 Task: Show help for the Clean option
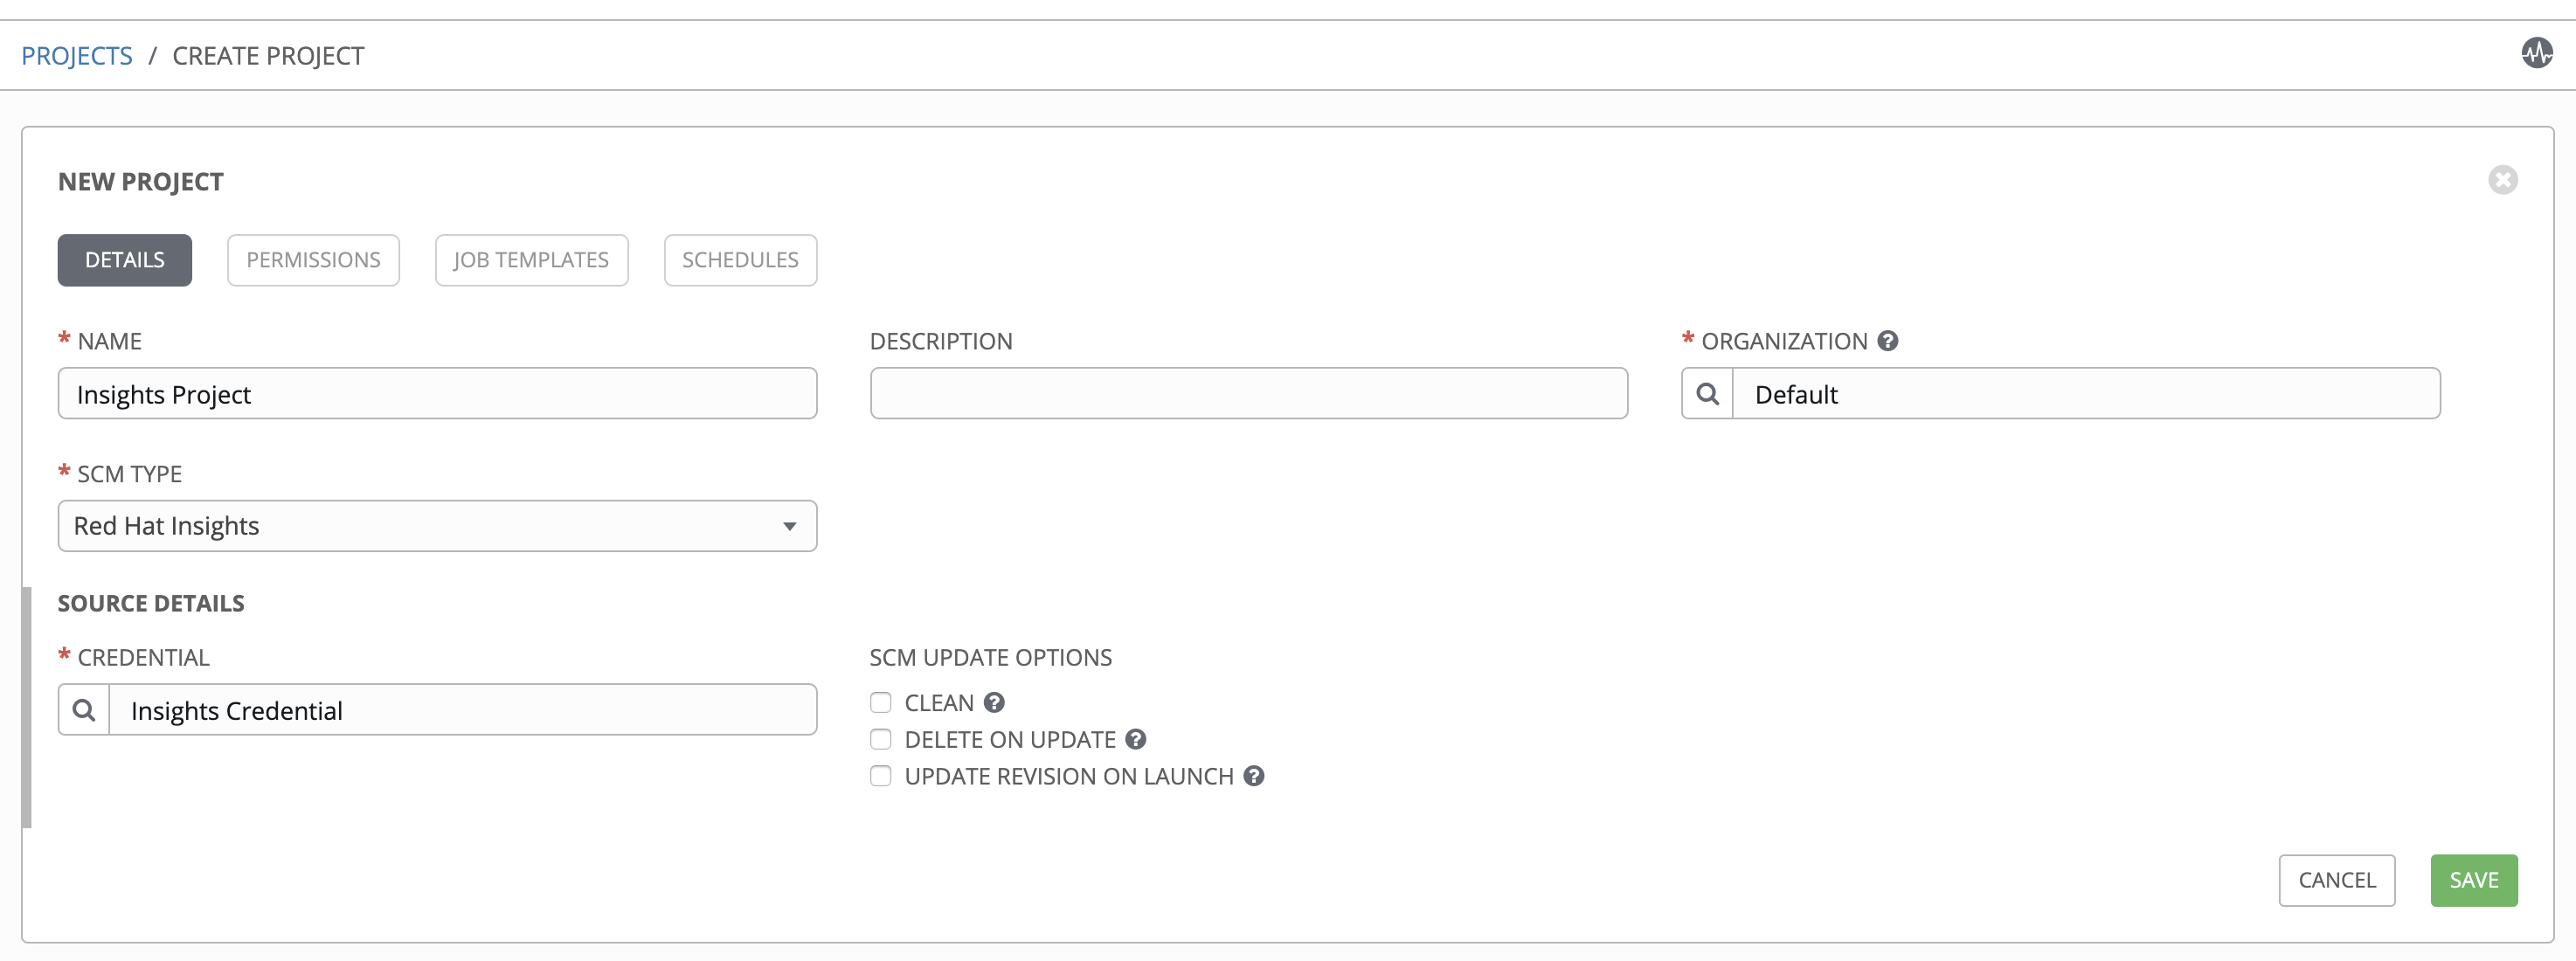tap(993, 703)
